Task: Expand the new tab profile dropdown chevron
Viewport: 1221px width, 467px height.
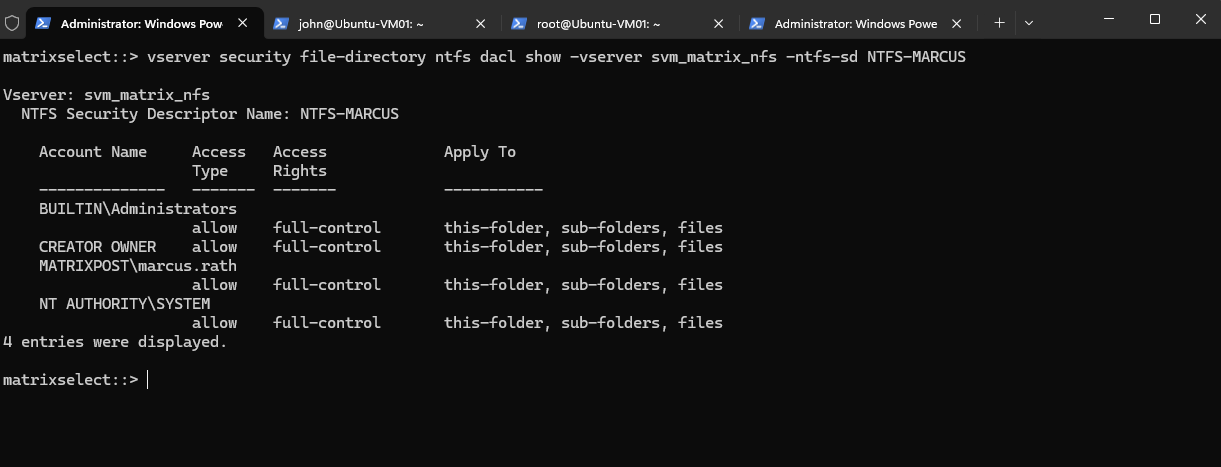Action: tap(1029, 22)
